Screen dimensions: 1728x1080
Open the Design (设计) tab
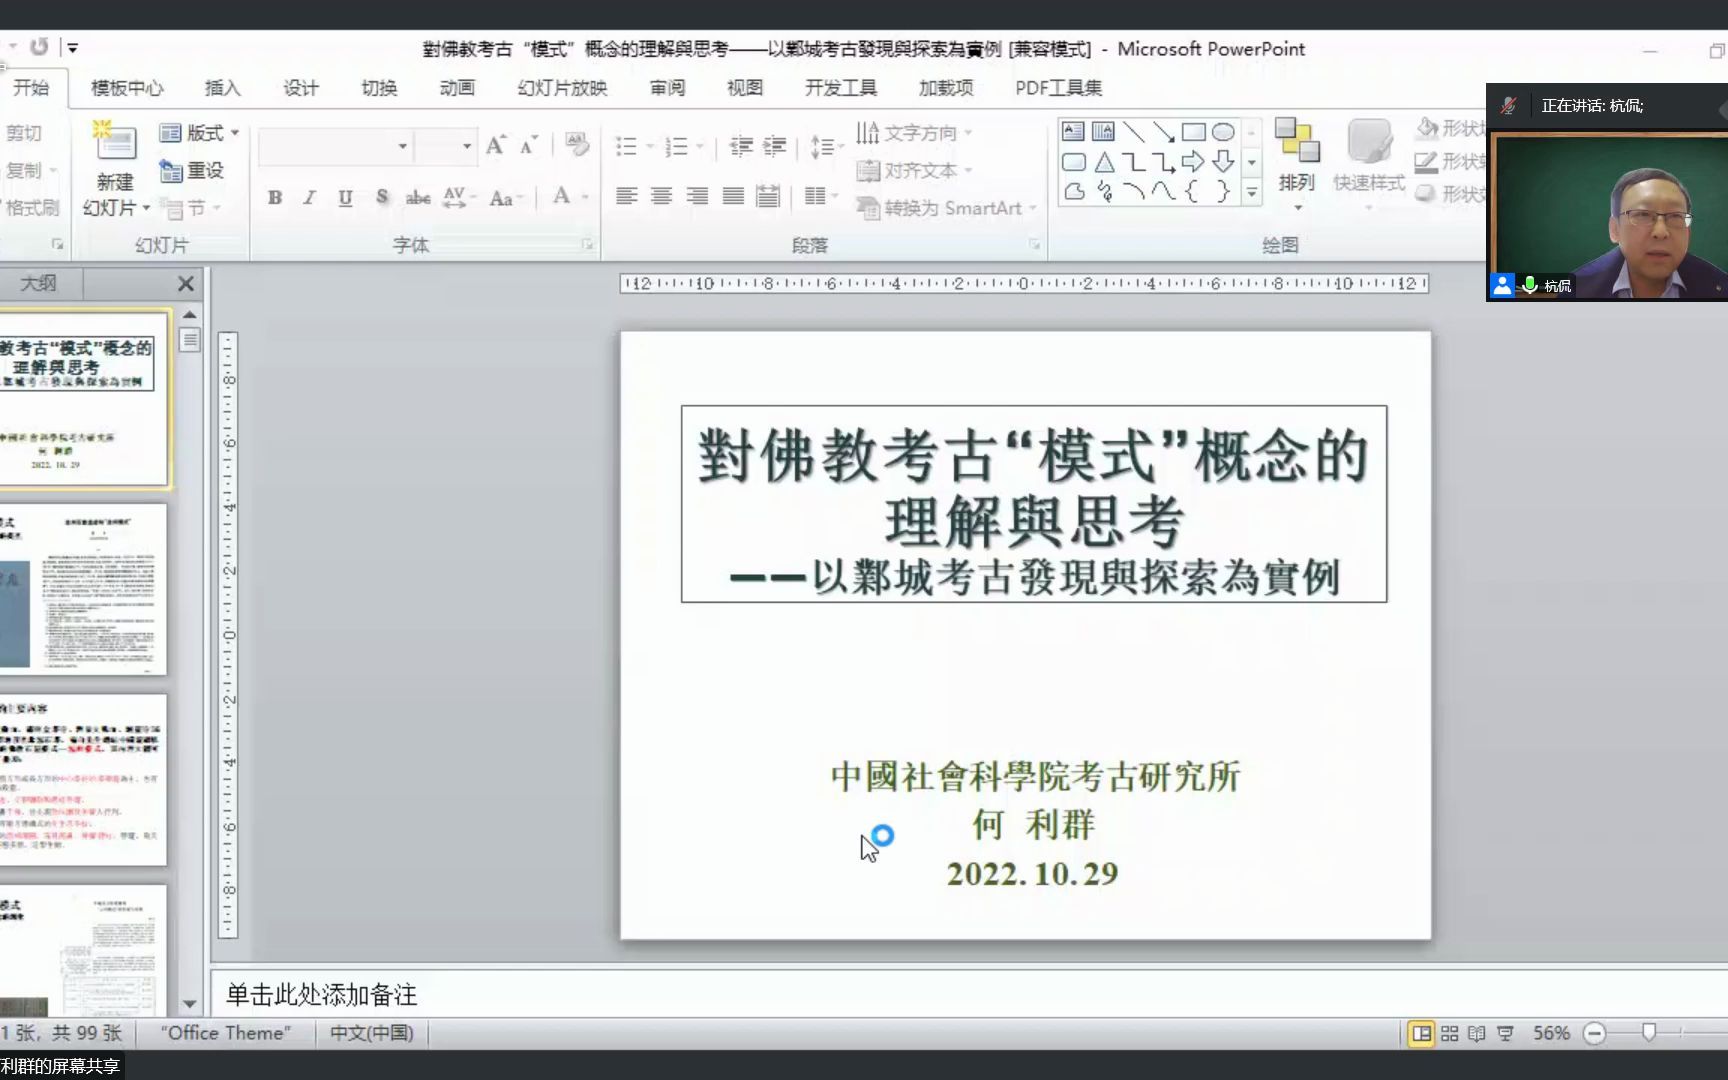(x=300, y=88)
